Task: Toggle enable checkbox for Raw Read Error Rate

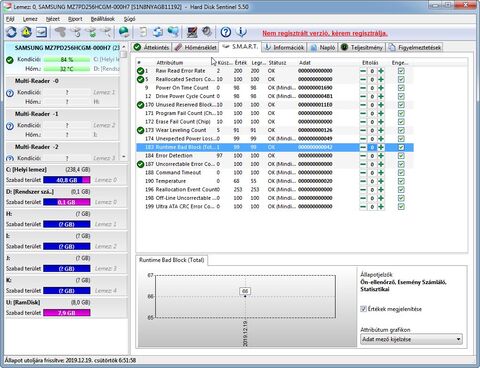Action: pos(401,71)
